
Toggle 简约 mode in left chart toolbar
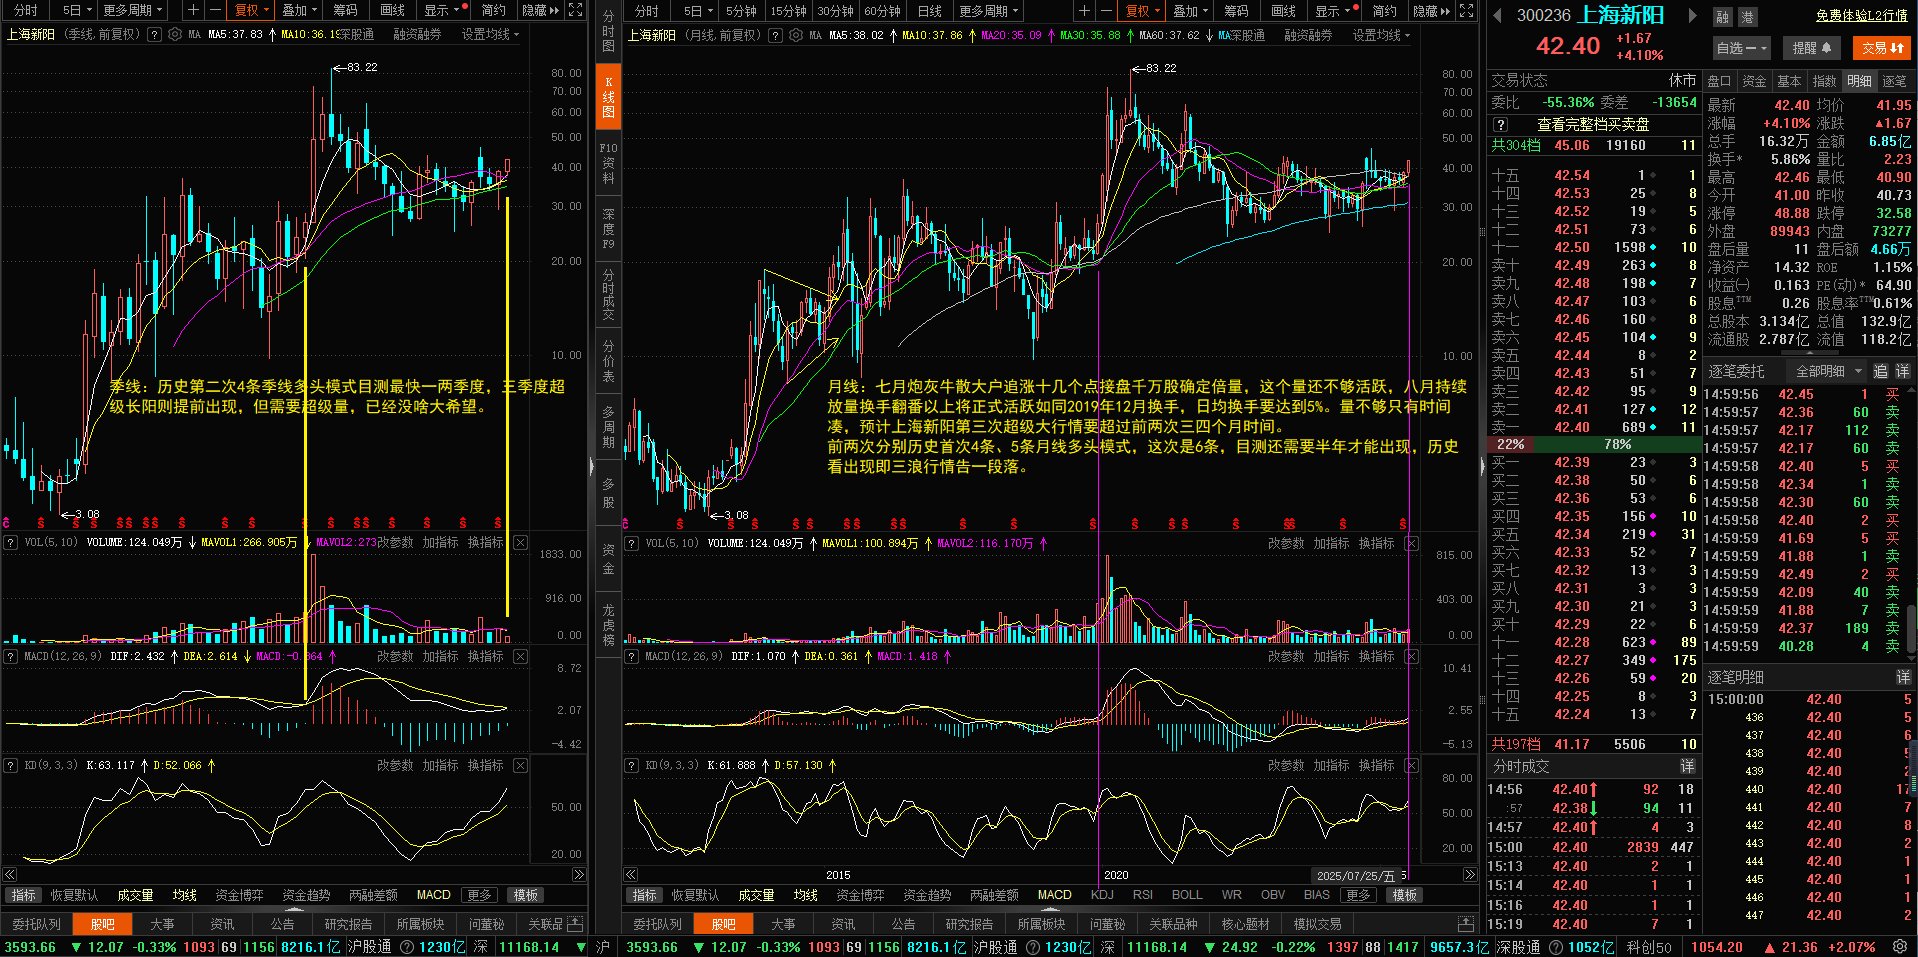click(494, 10)
